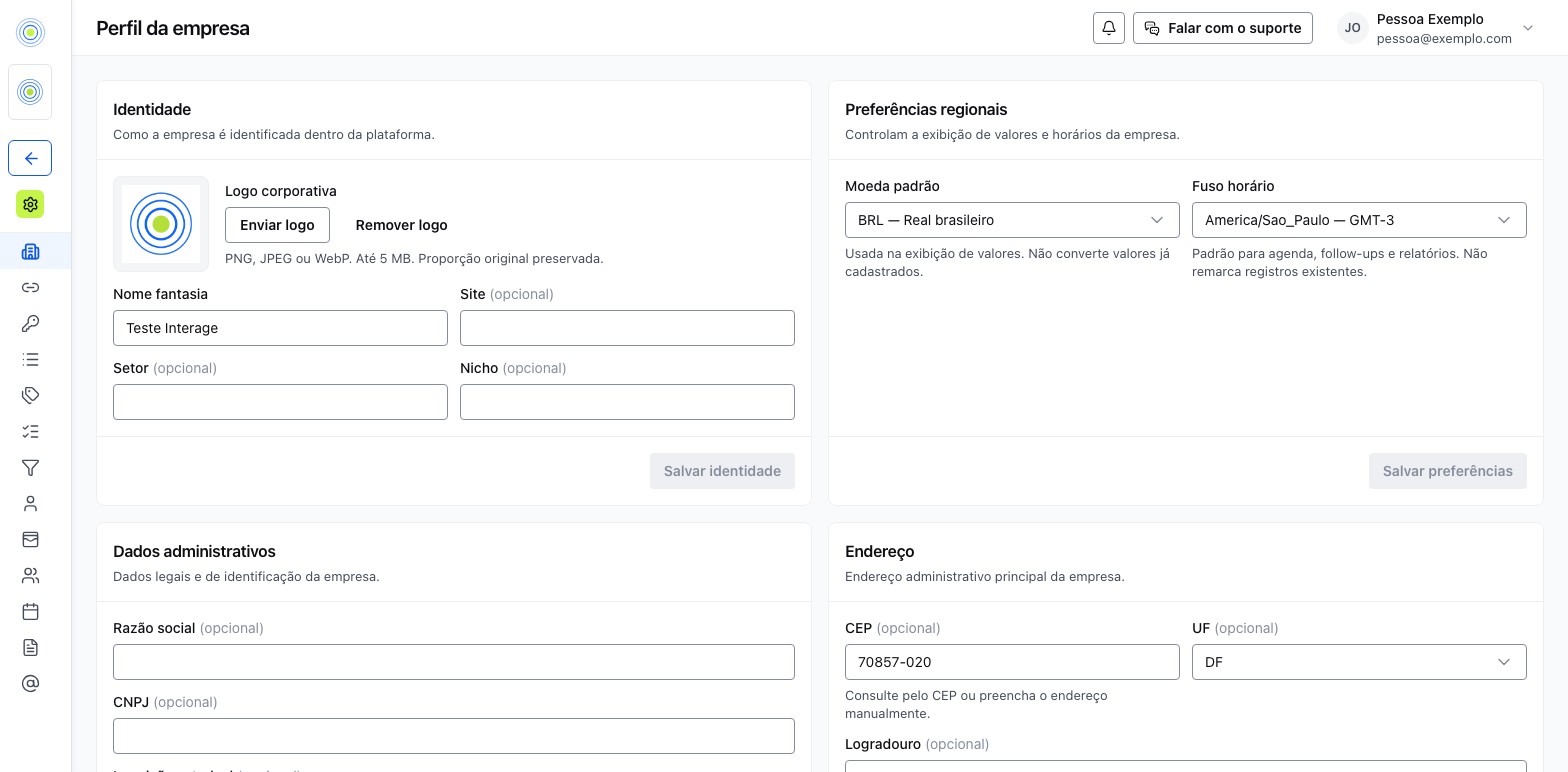Open the users group icon in sidebar

(30, 575)
